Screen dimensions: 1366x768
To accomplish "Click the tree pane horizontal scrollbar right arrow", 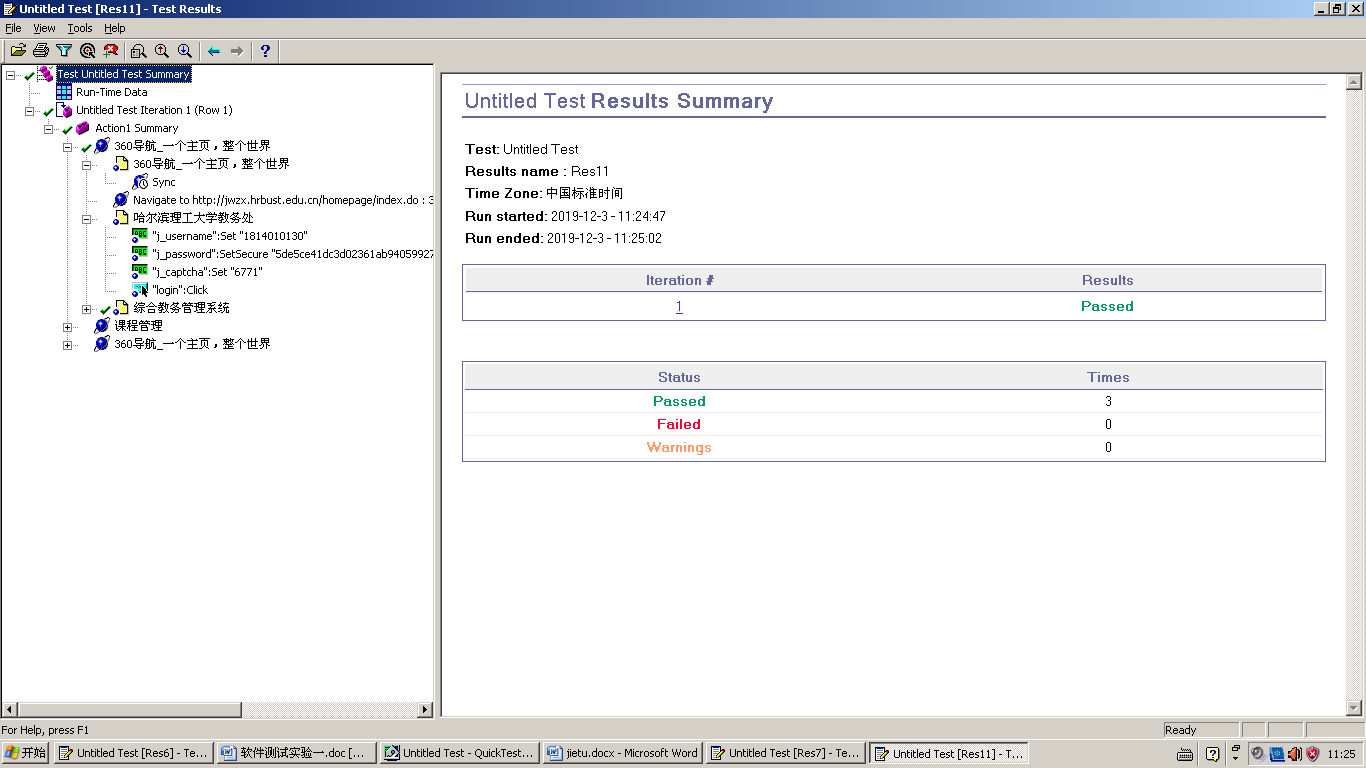I will 425,710.
